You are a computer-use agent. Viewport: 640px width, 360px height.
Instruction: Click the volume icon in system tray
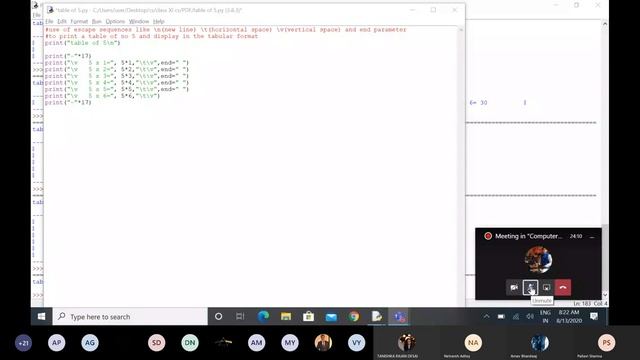point(530,316)
